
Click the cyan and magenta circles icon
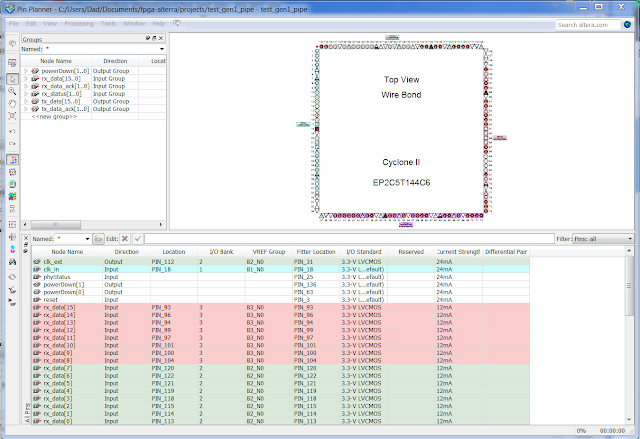[12, 249]
